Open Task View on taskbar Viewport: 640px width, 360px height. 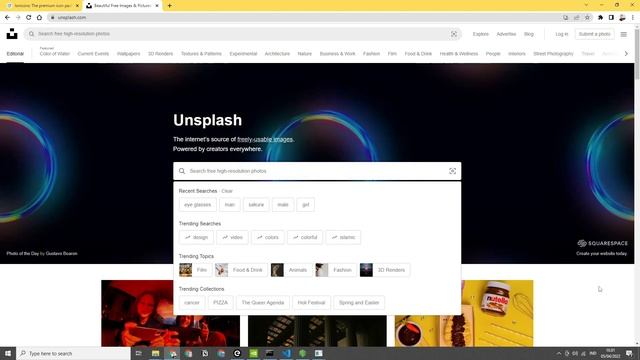tap(138, 353)
